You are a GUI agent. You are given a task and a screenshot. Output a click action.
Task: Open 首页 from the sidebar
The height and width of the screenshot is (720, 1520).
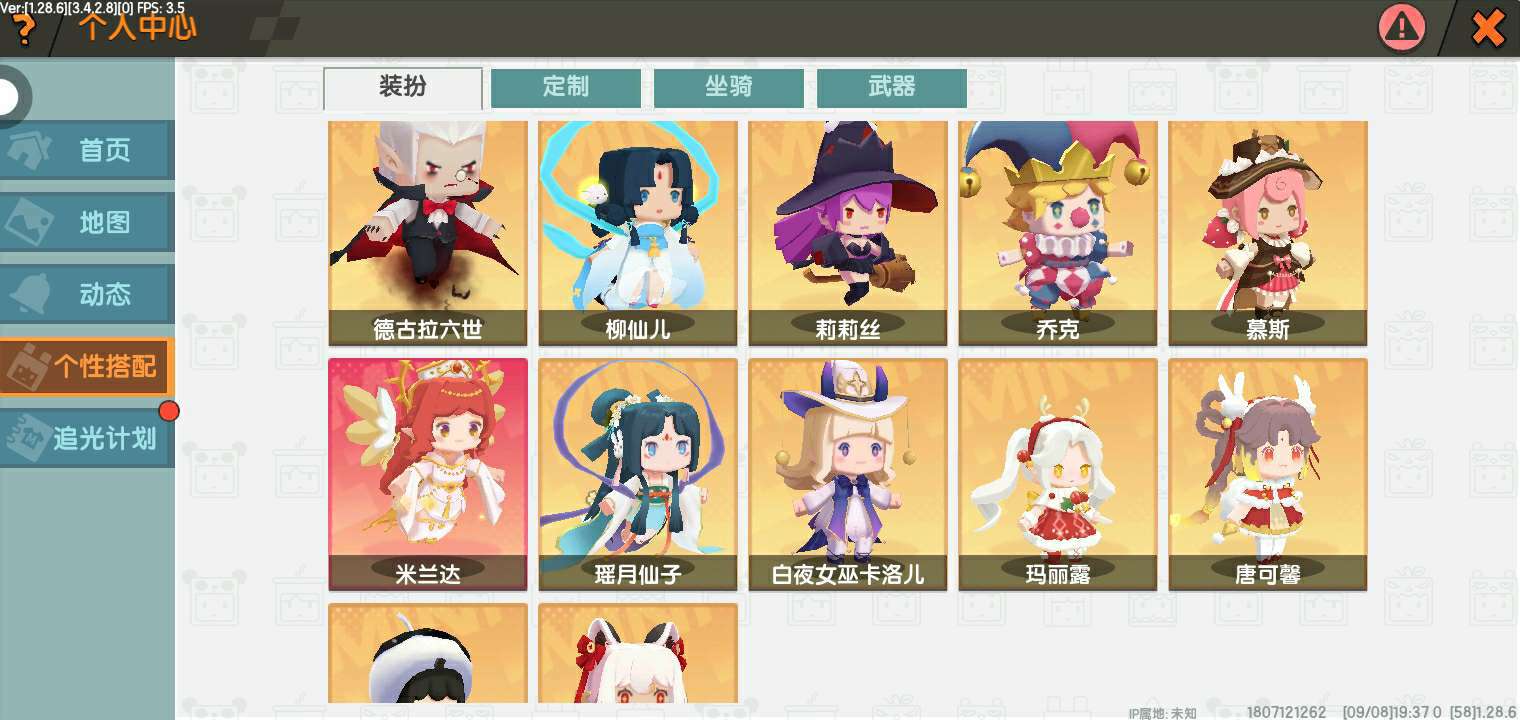(x=87, y=150)
